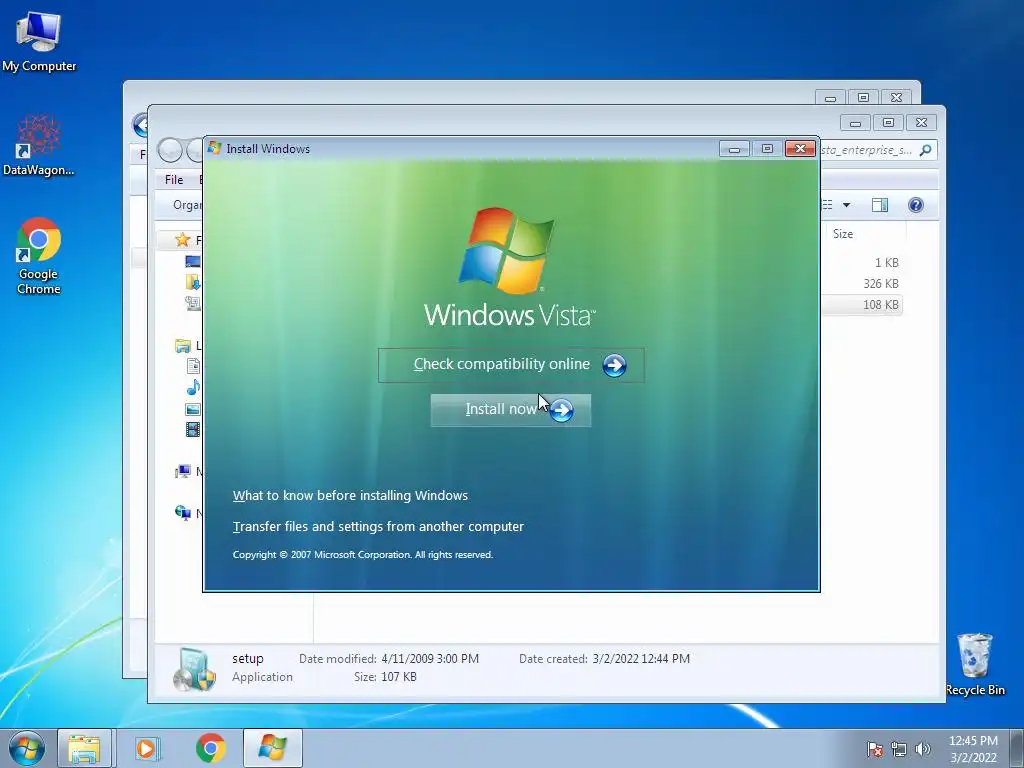Select the Music library note icon
The image size is (1024, 768).
193,387
